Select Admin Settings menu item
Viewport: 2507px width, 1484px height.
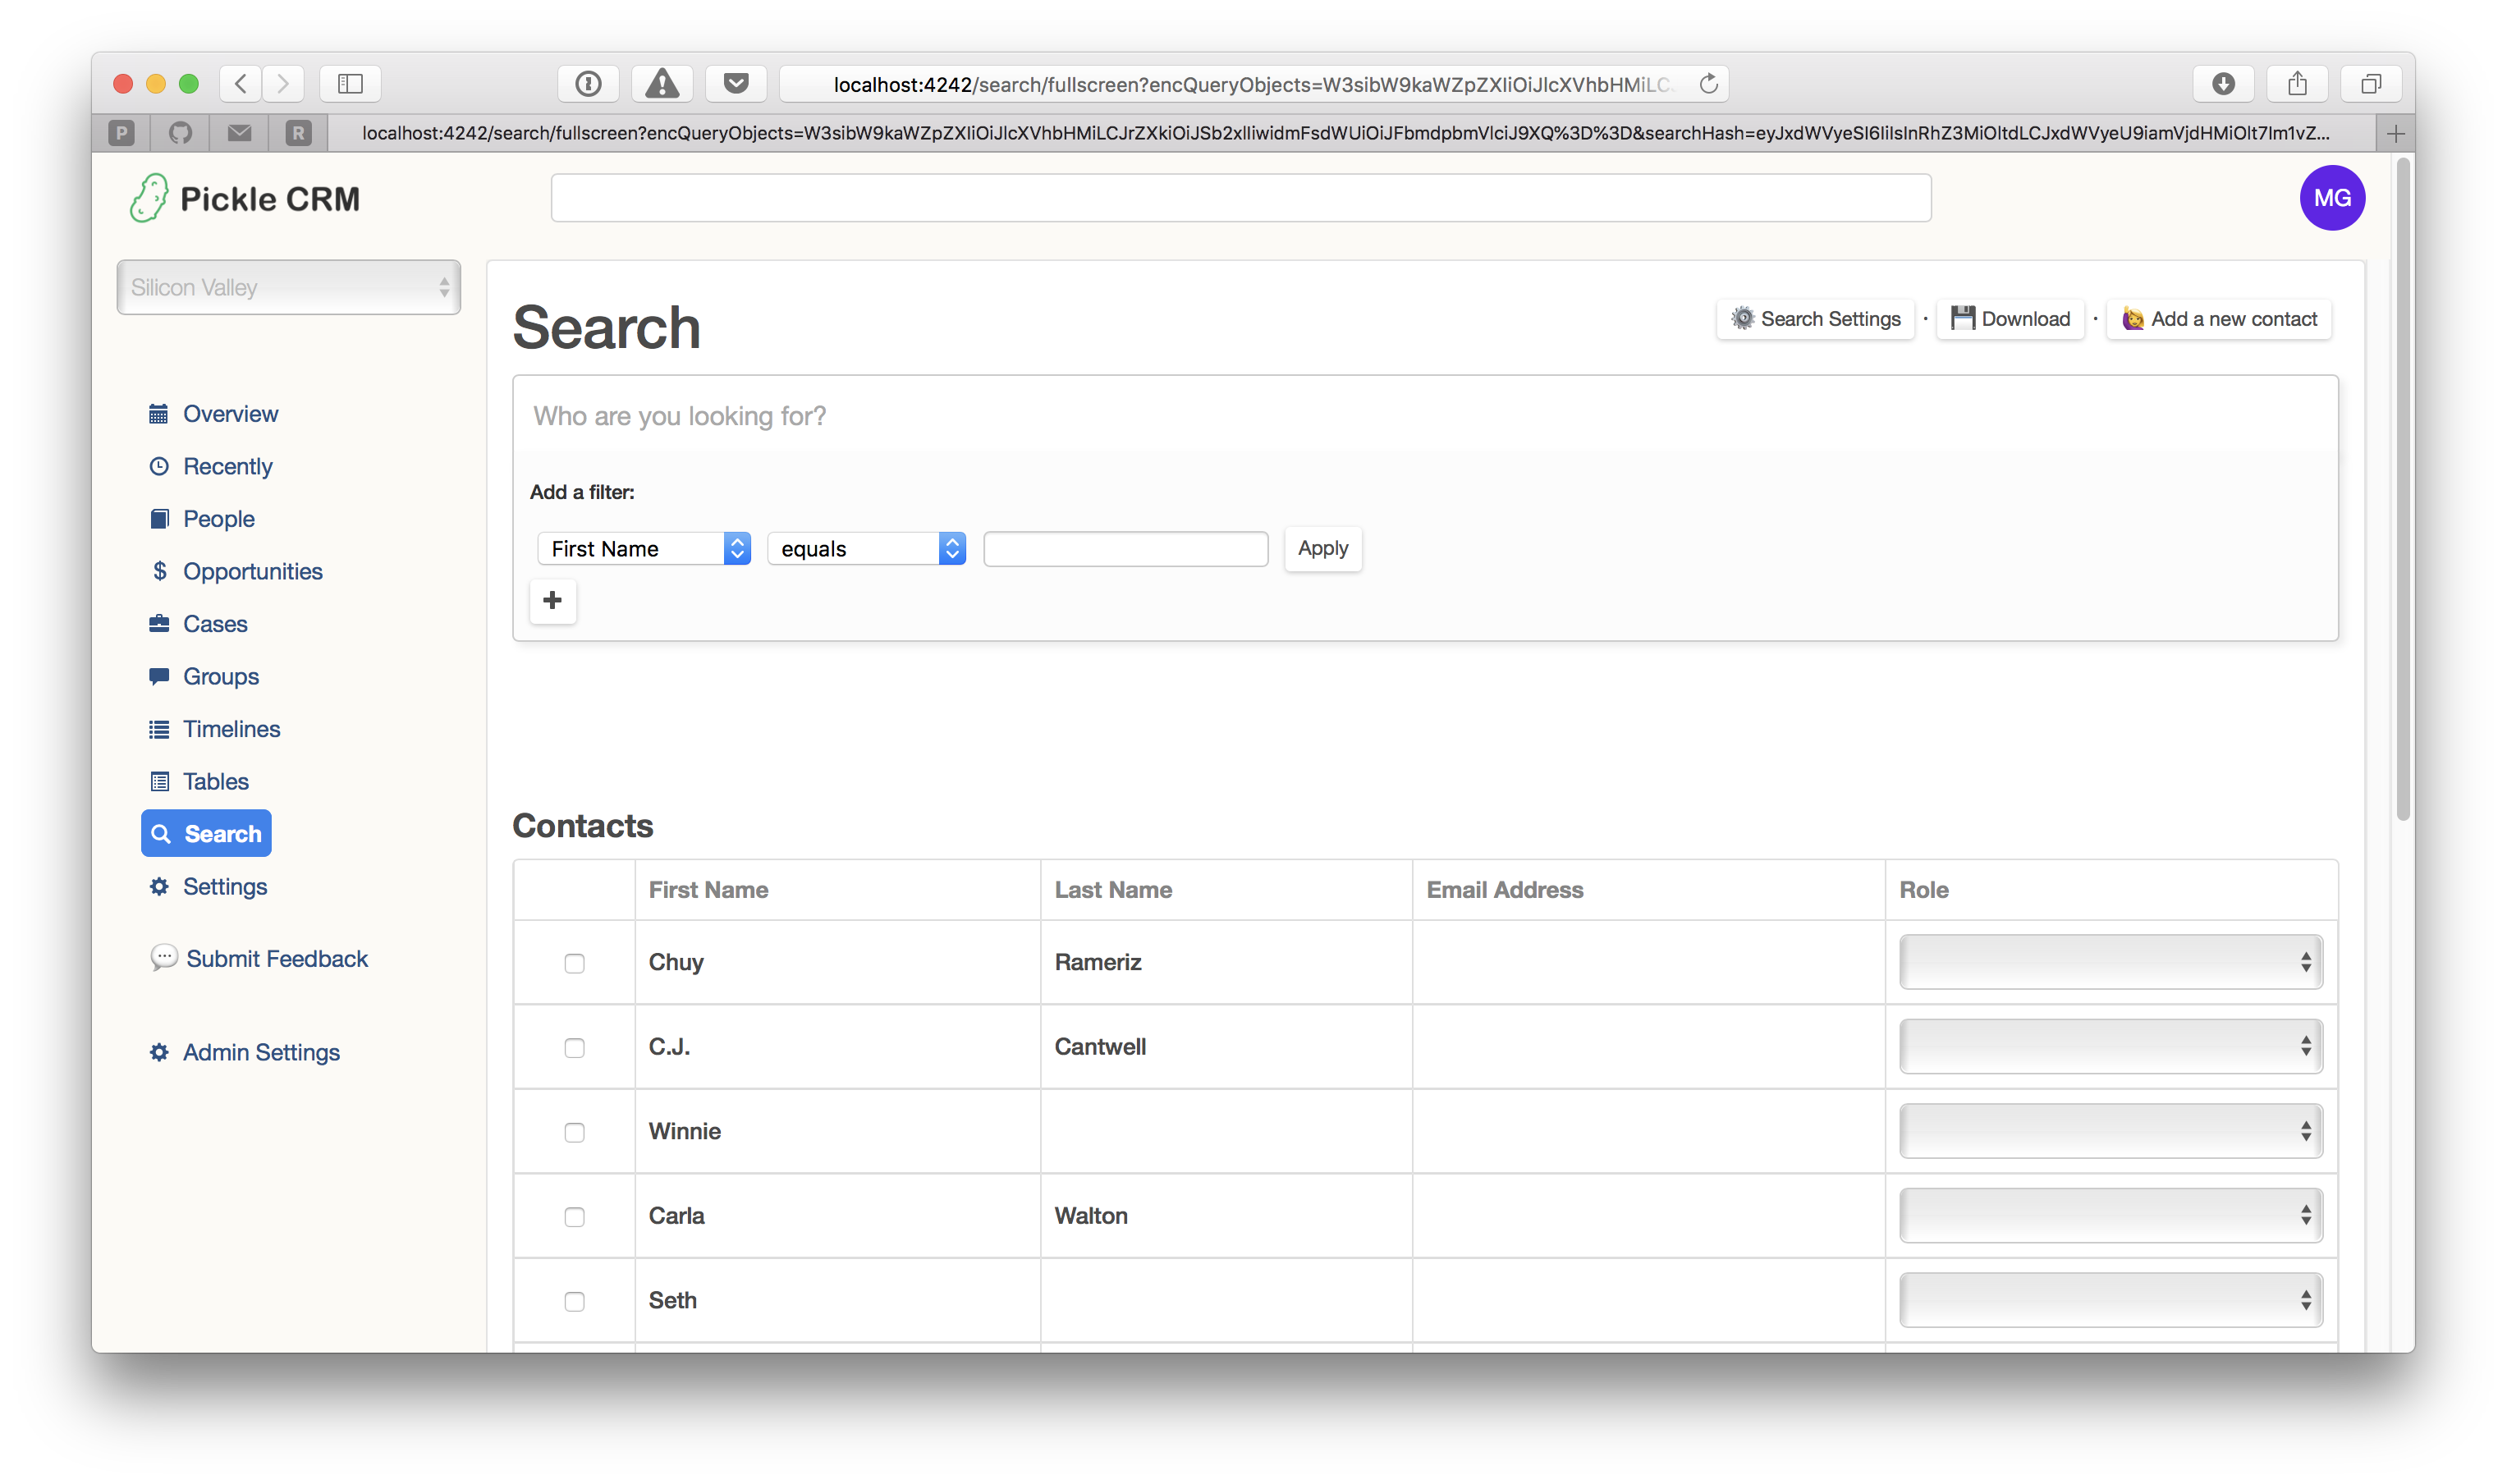pos(262,1051)
